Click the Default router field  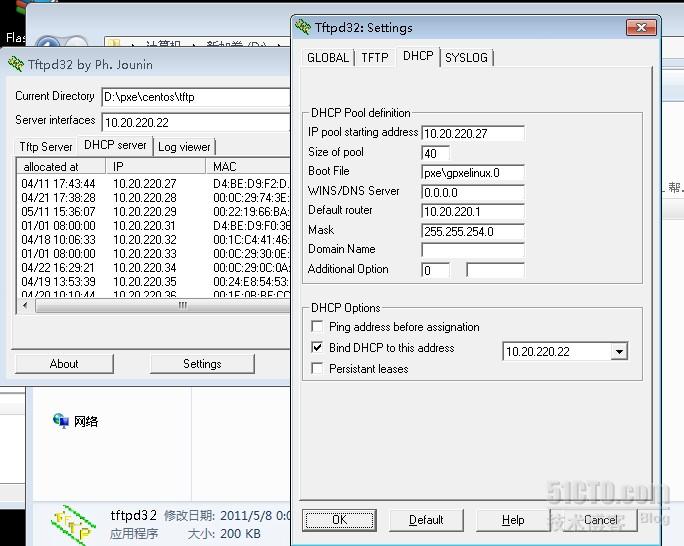[473, 212]
